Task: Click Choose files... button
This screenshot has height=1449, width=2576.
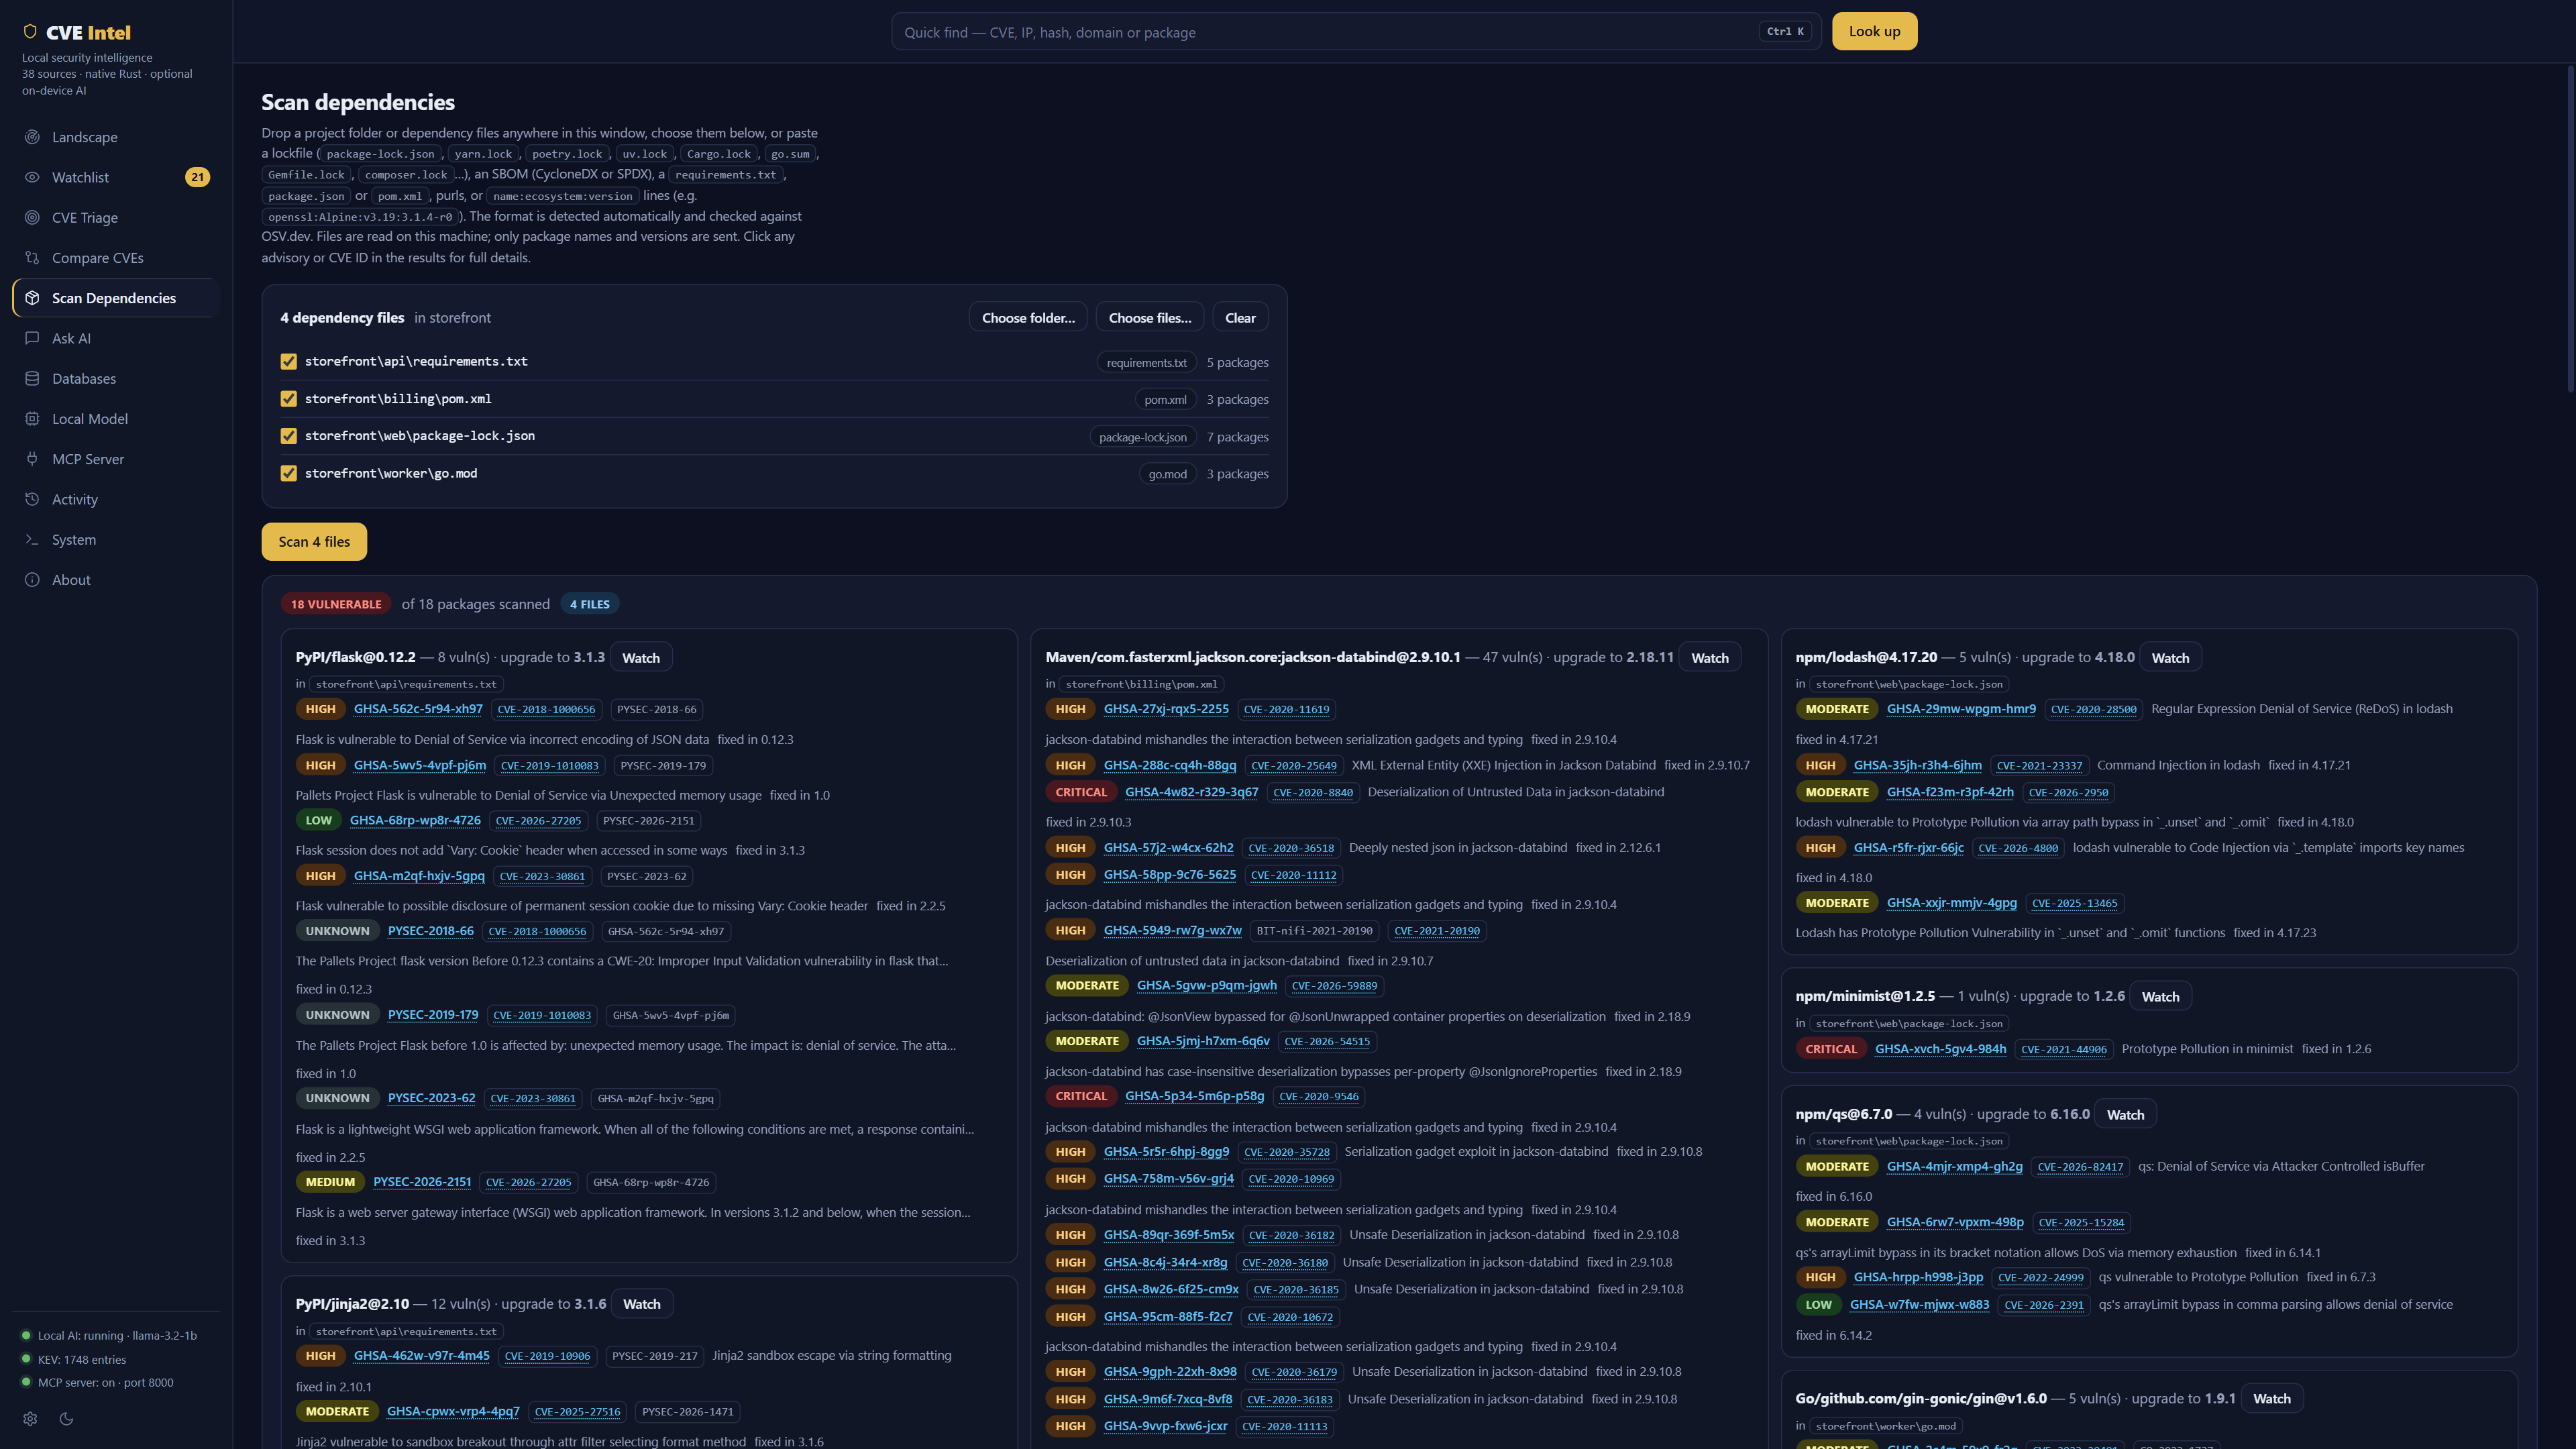Action: [x=1149, y=317]
